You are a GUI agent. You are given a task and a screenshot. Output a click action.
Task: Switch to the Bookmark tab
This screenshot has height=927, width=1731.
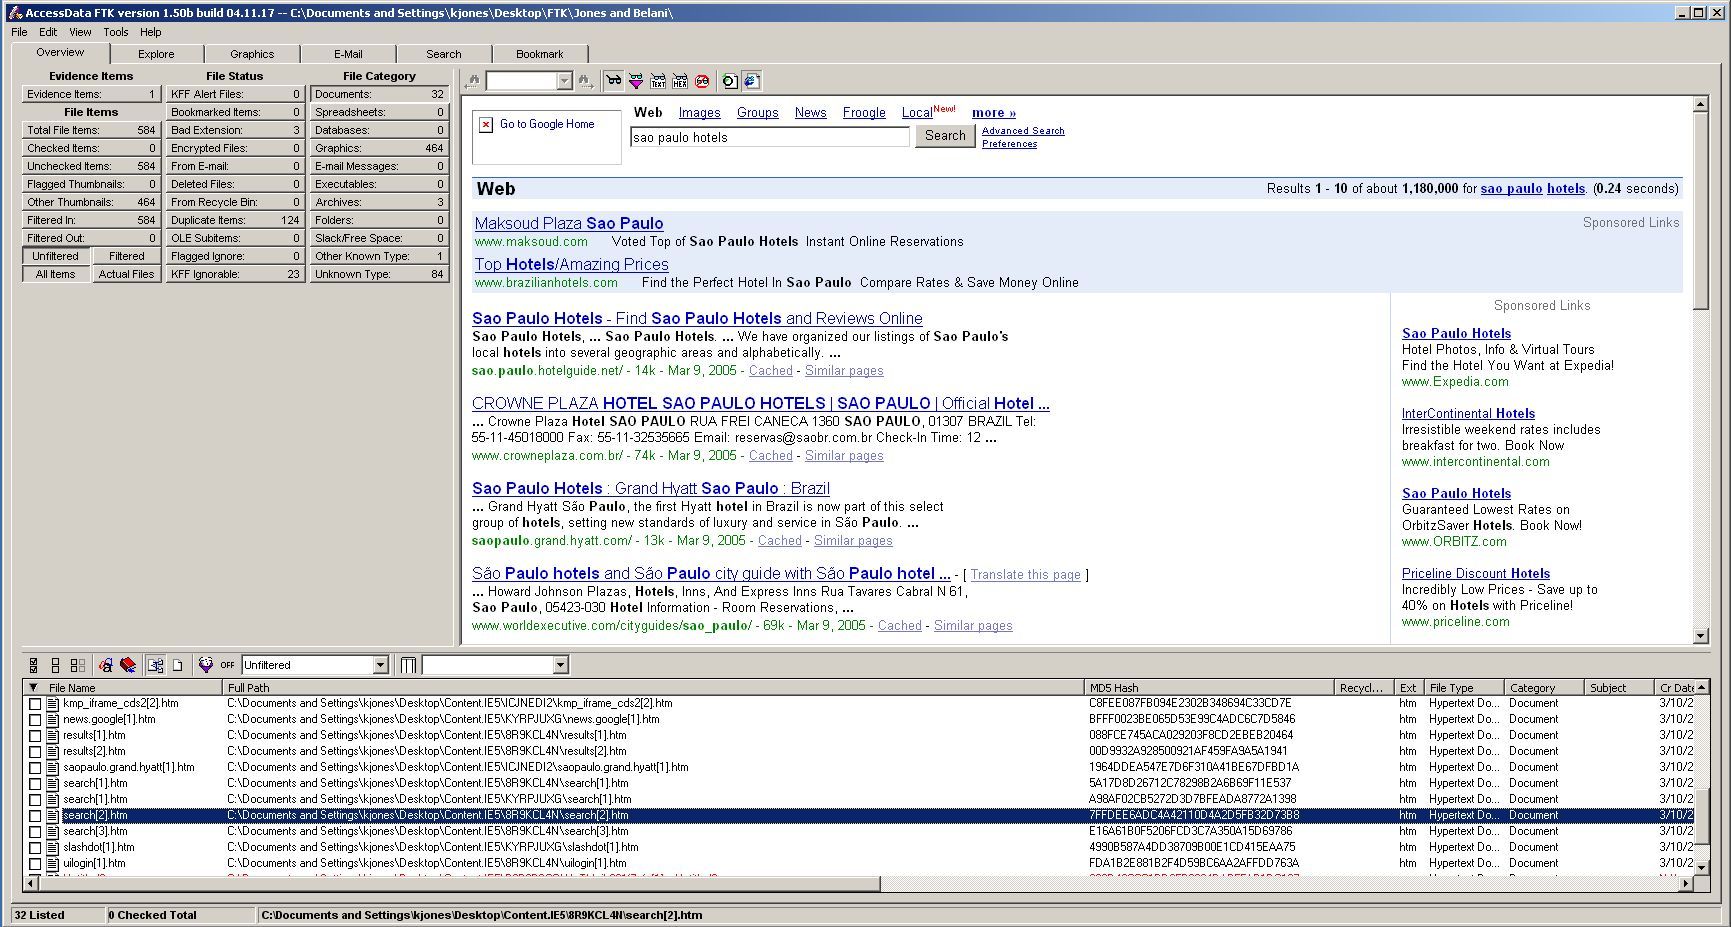click(540, 54)
